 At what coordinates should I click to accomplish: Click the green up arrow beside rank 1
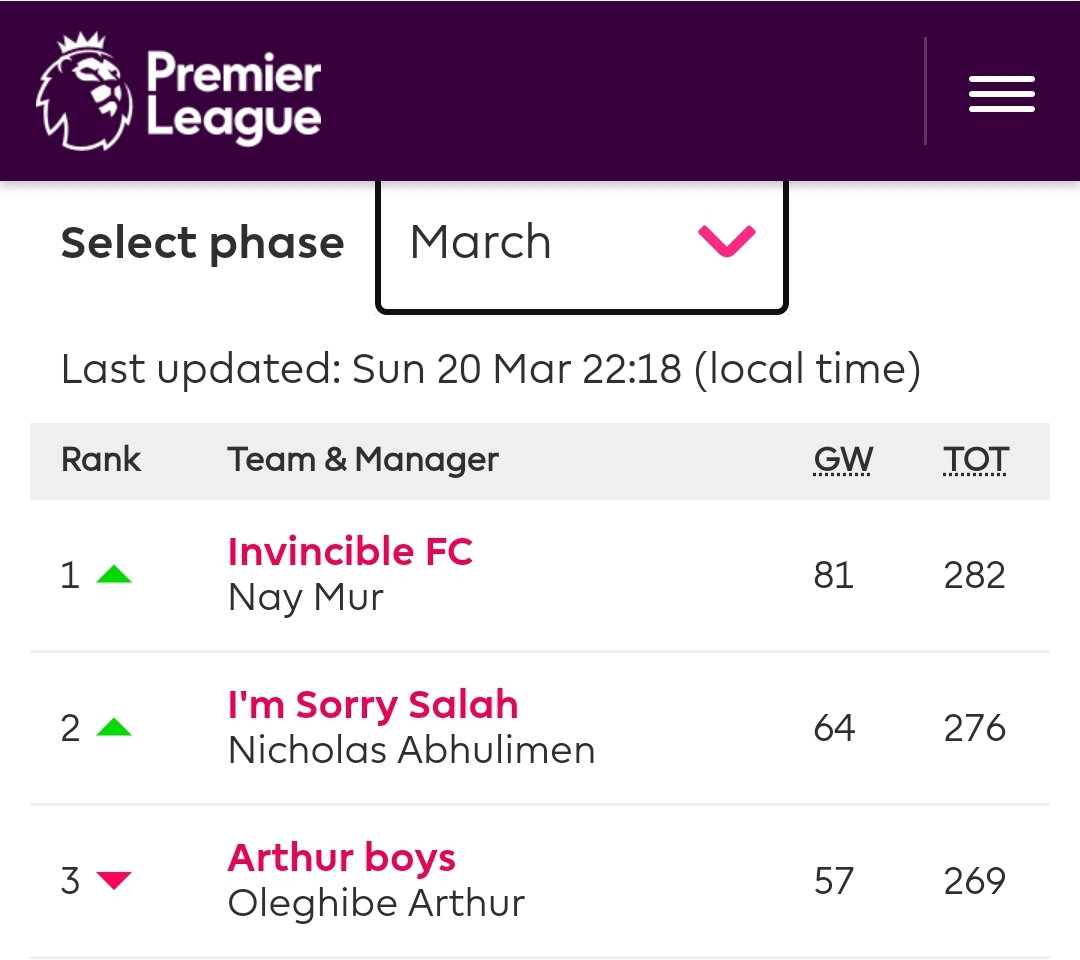(x=114, y=574)
